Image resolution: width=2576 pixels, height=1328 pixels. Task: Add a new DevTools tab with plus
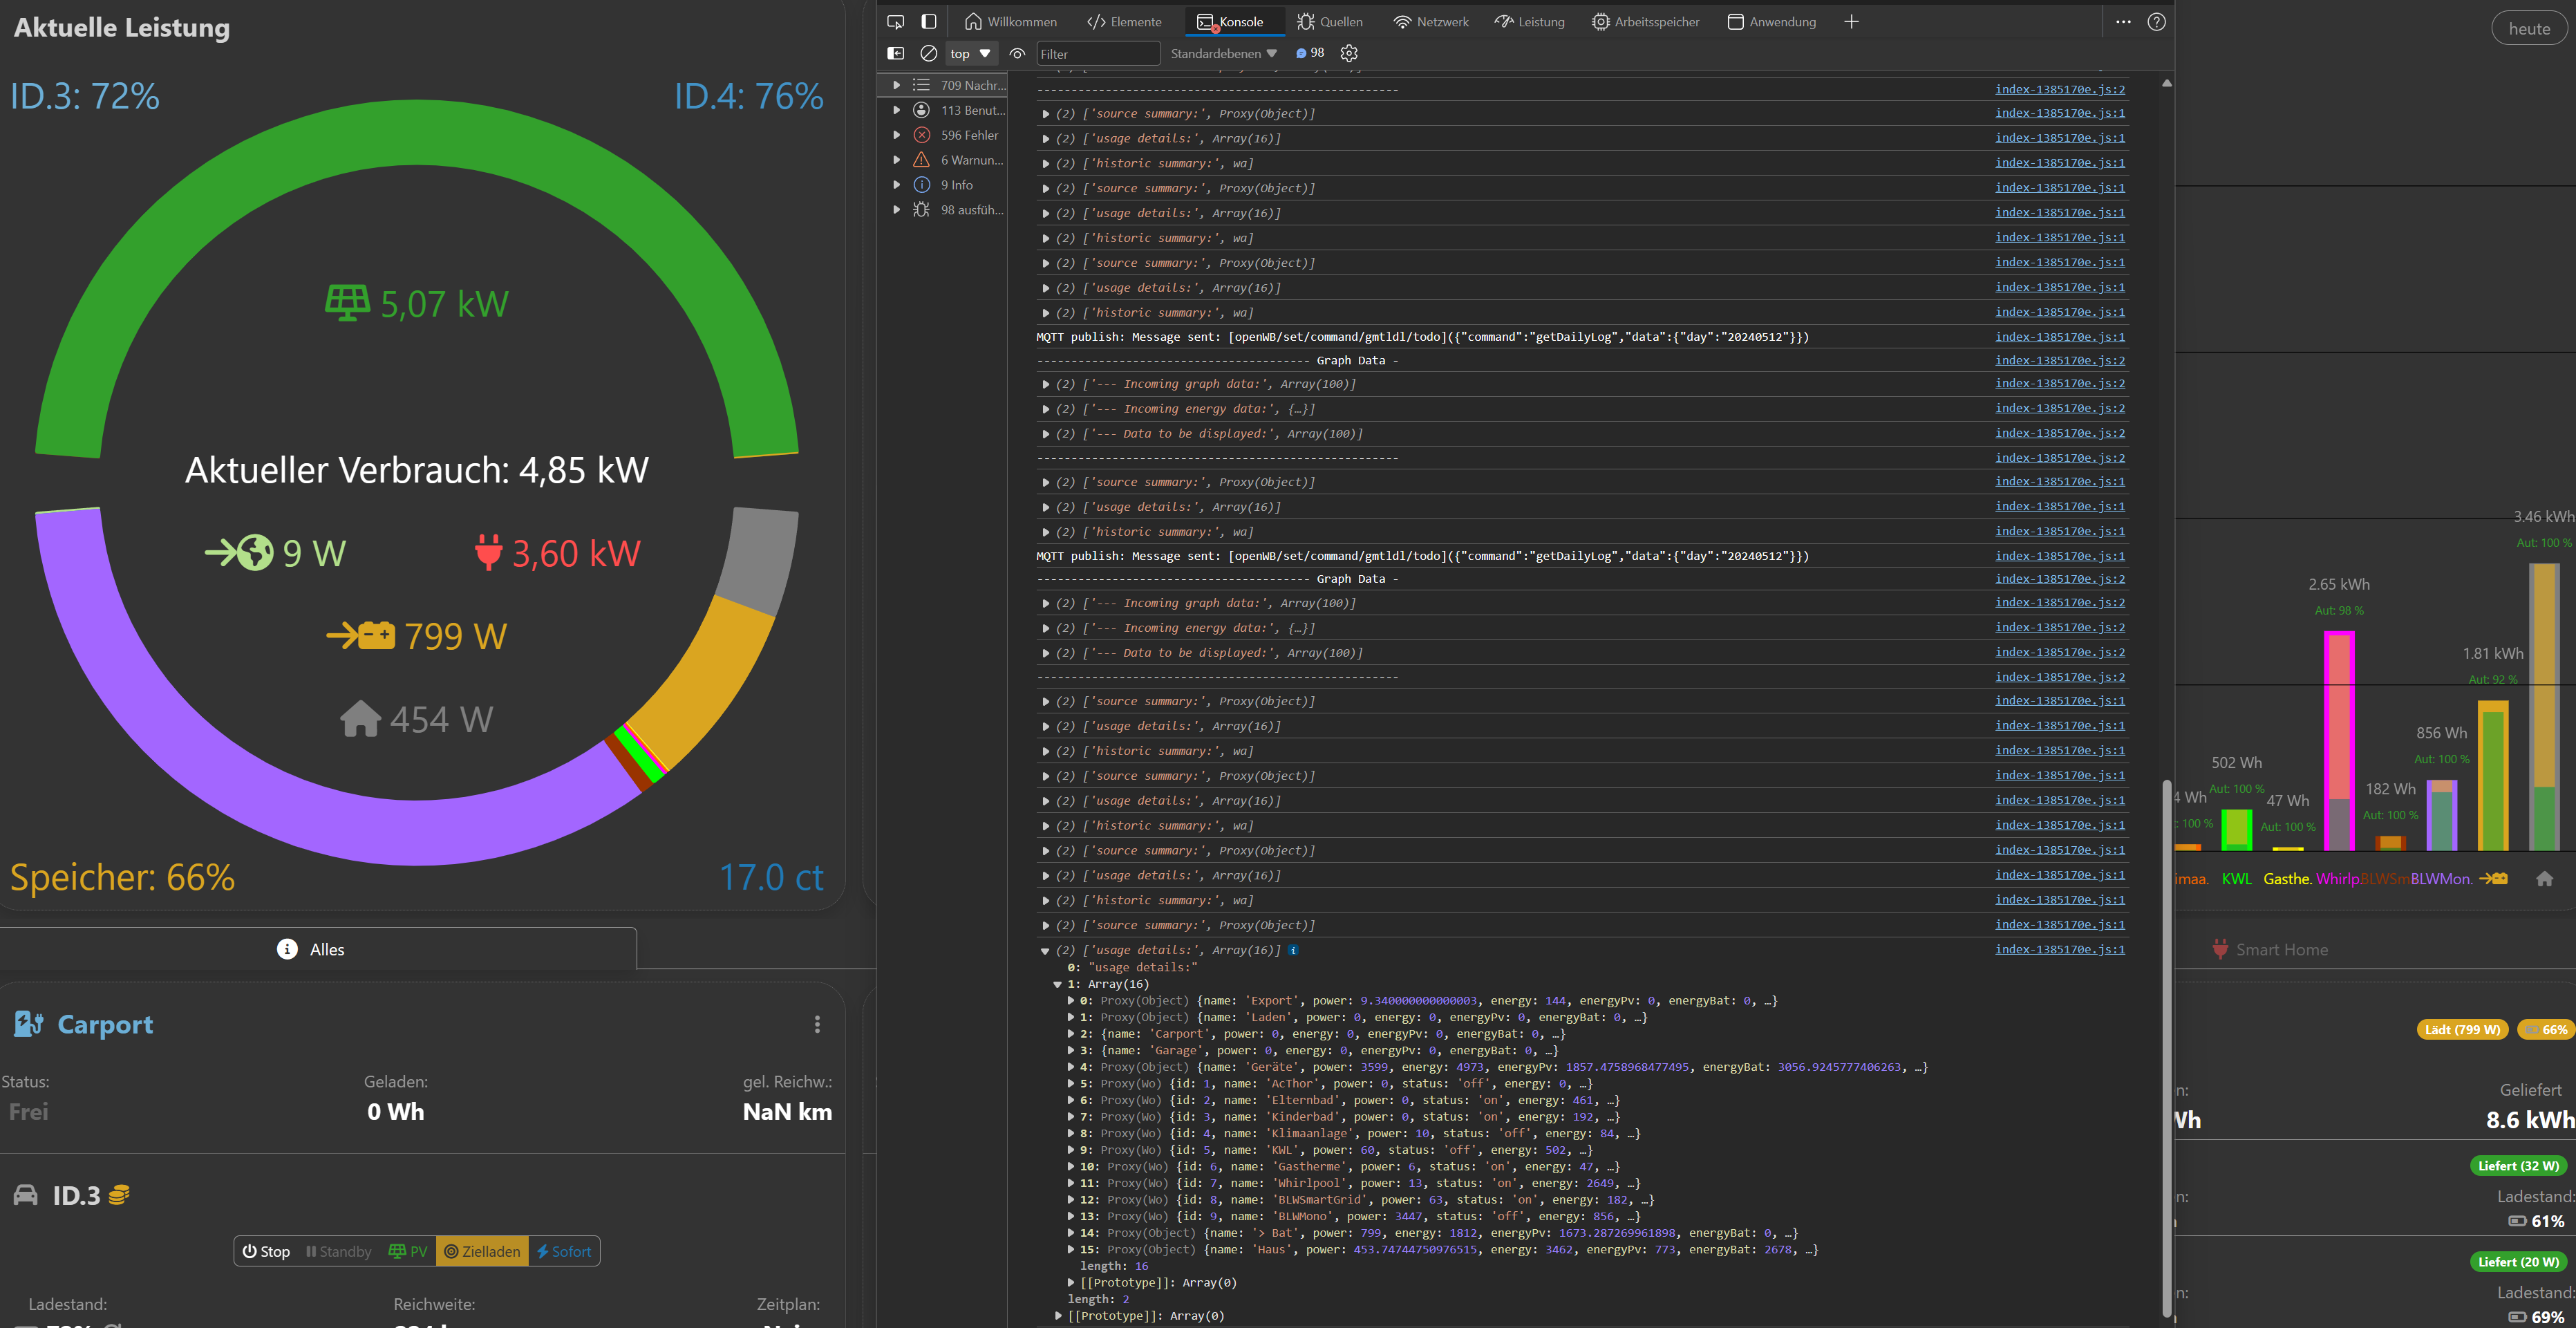[x=1851, y=21]
